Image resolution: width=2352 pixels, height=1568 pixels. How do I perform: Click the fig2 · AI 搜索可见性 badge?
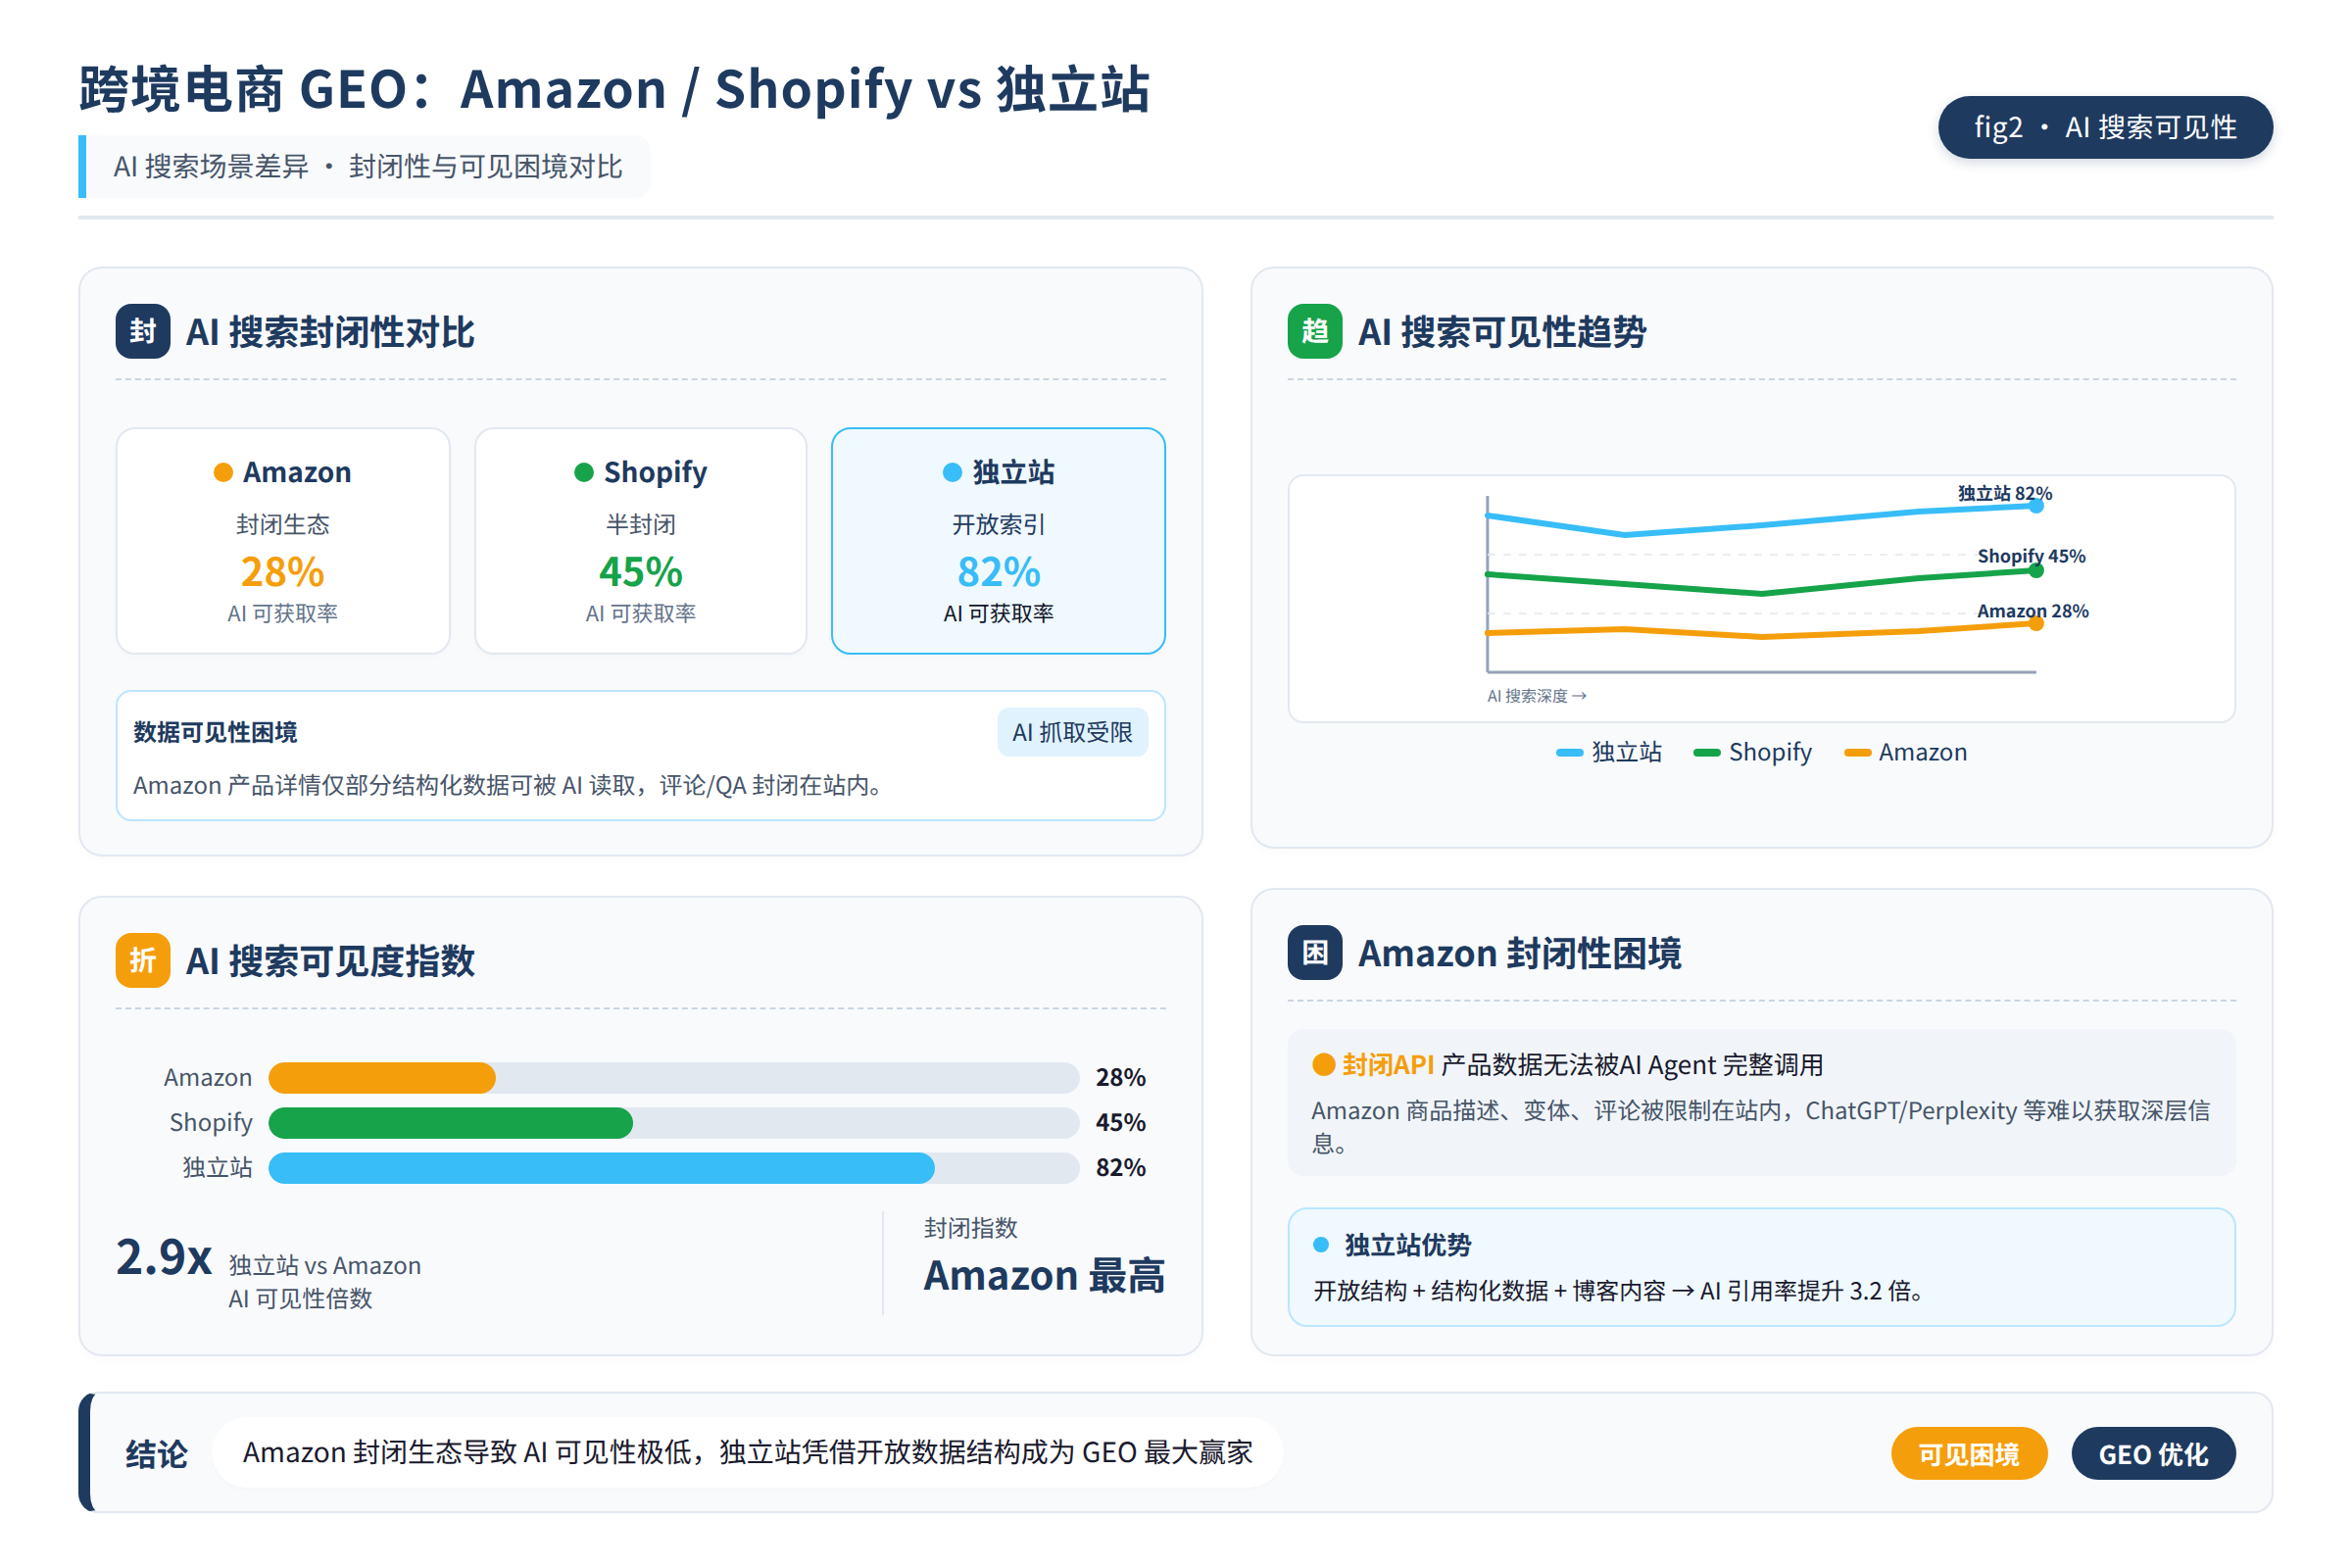(2105, 127)
